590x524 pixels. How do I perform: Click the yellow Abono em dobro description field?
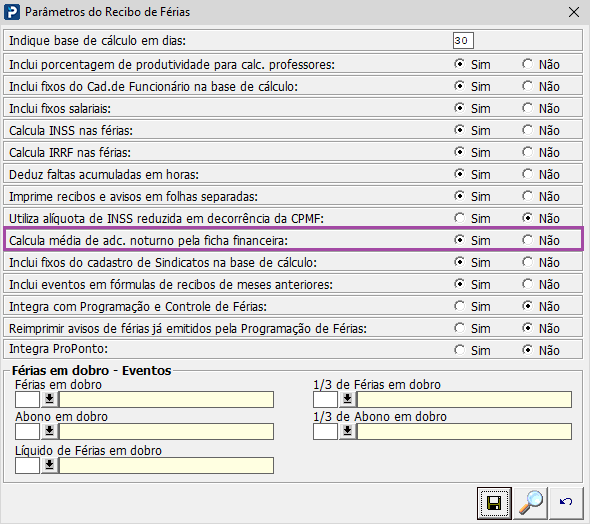[x=166, y=431]
